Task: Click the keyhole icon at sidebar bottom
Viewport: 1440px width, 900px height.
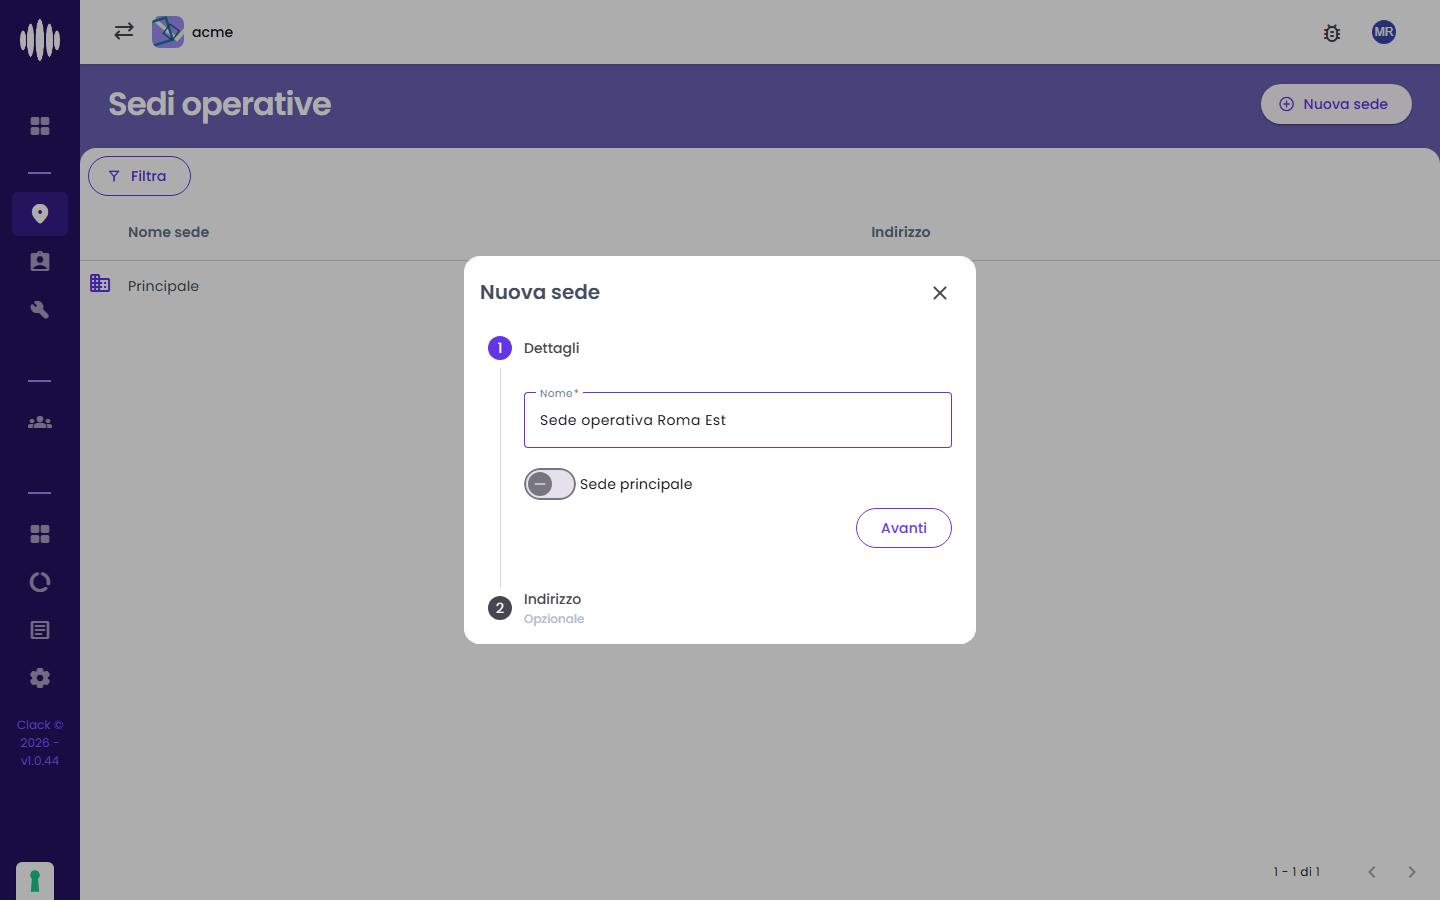Action: 35,881
